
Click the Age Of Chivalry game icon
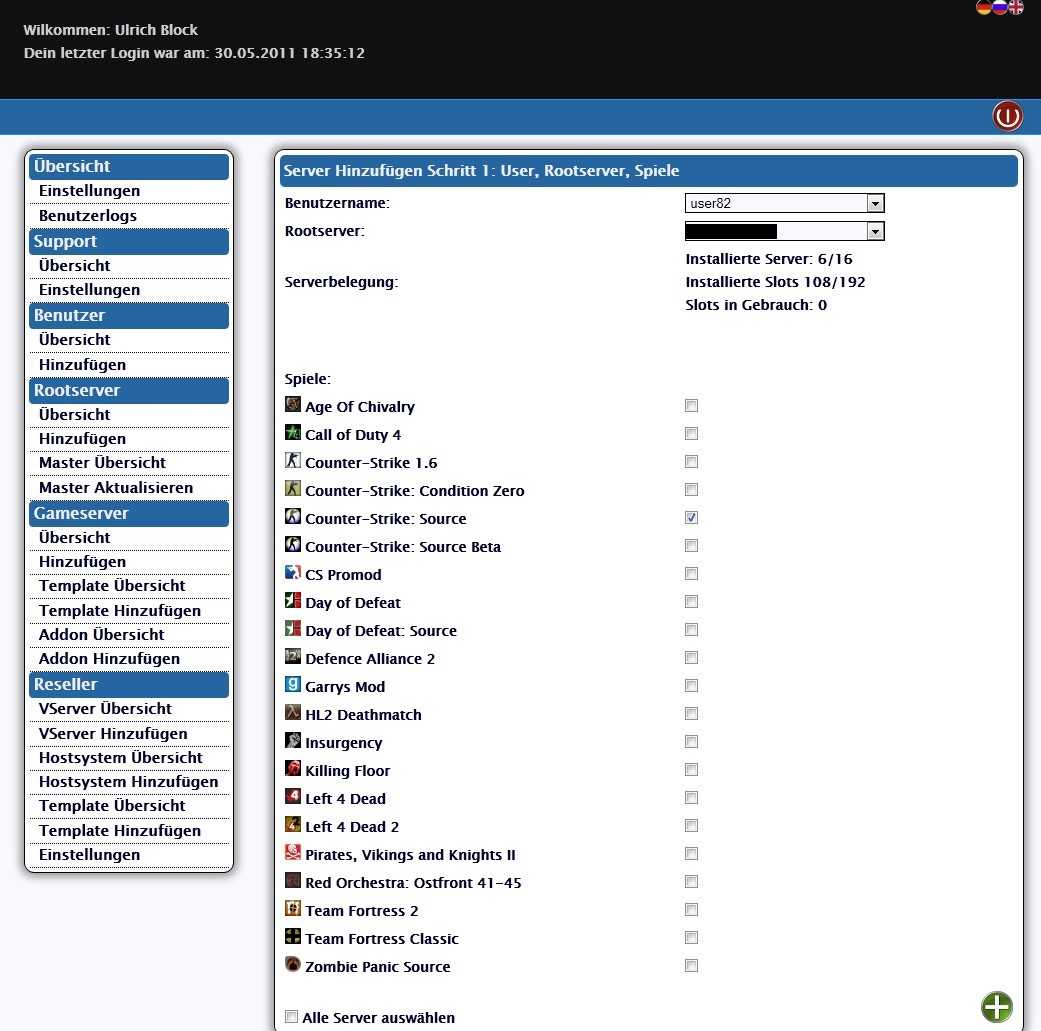[x=293, y=404]
